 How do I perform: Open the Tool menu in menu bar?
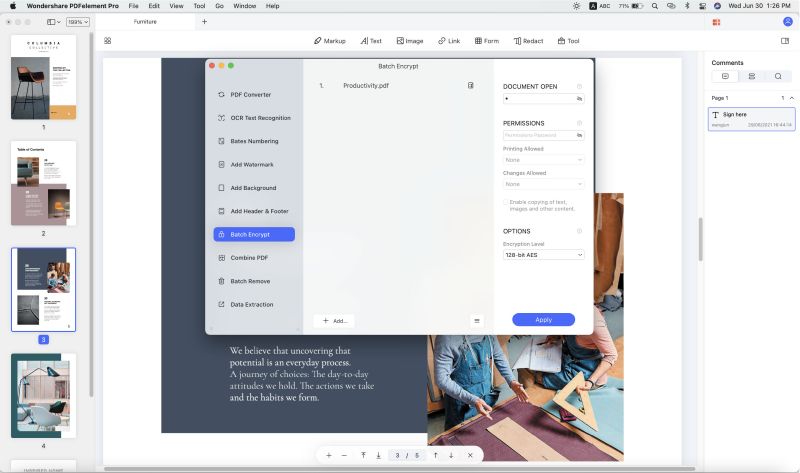pos(199,6)
